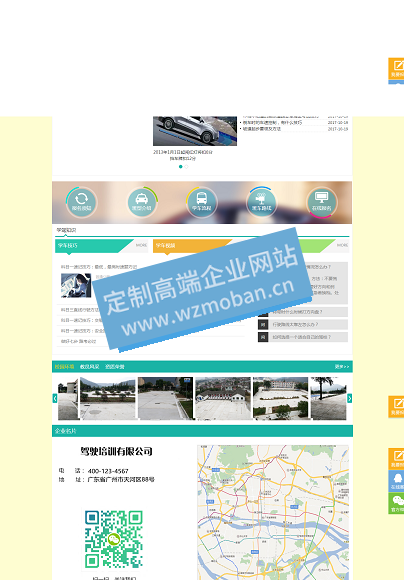Viewport: 404px width, 580px height.
Task: Click the WeChat QR code image
Action: (114, 539)
